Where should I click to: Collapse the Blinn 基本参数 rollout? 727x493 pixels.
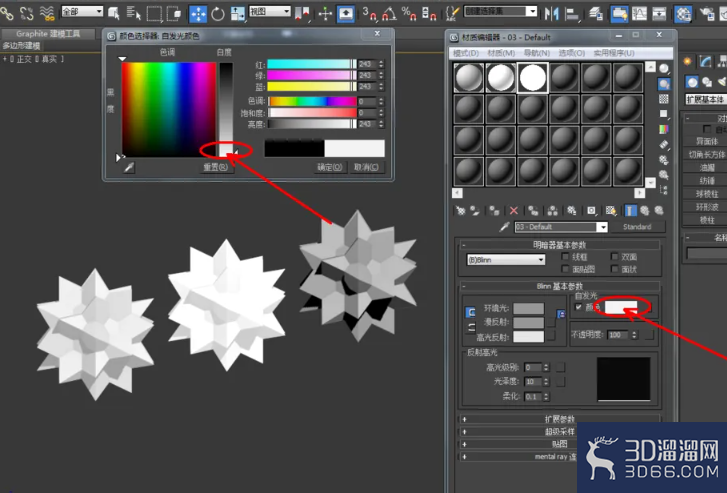tap(560, 286)
